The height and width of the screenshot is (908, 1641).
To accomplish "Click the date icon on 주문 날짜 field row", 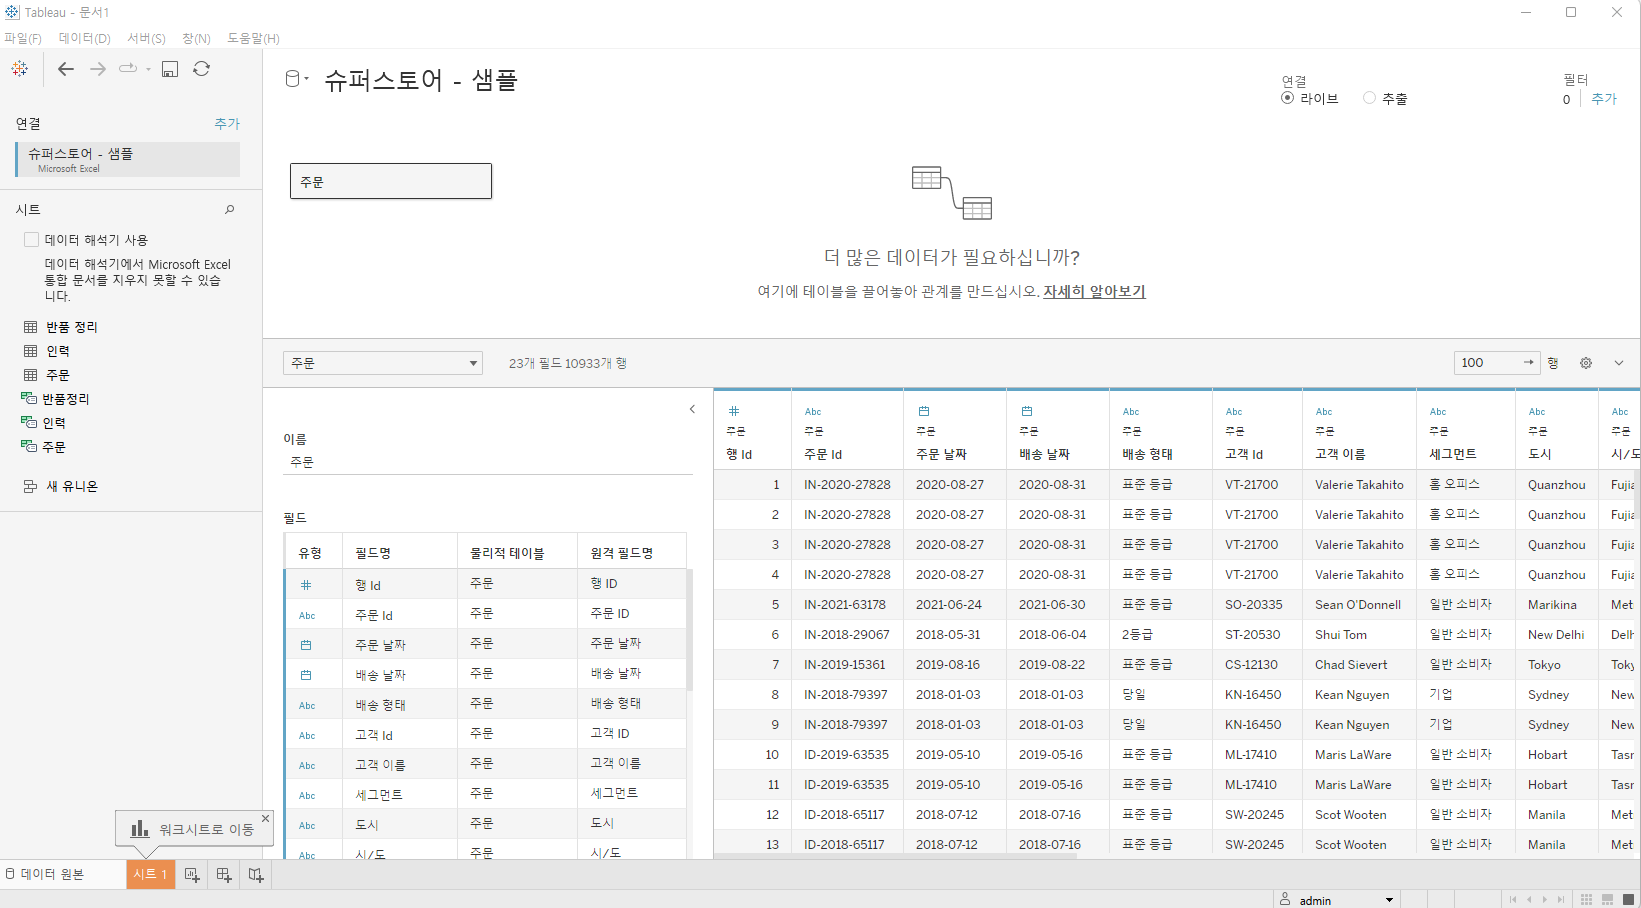I will point(306,645).
